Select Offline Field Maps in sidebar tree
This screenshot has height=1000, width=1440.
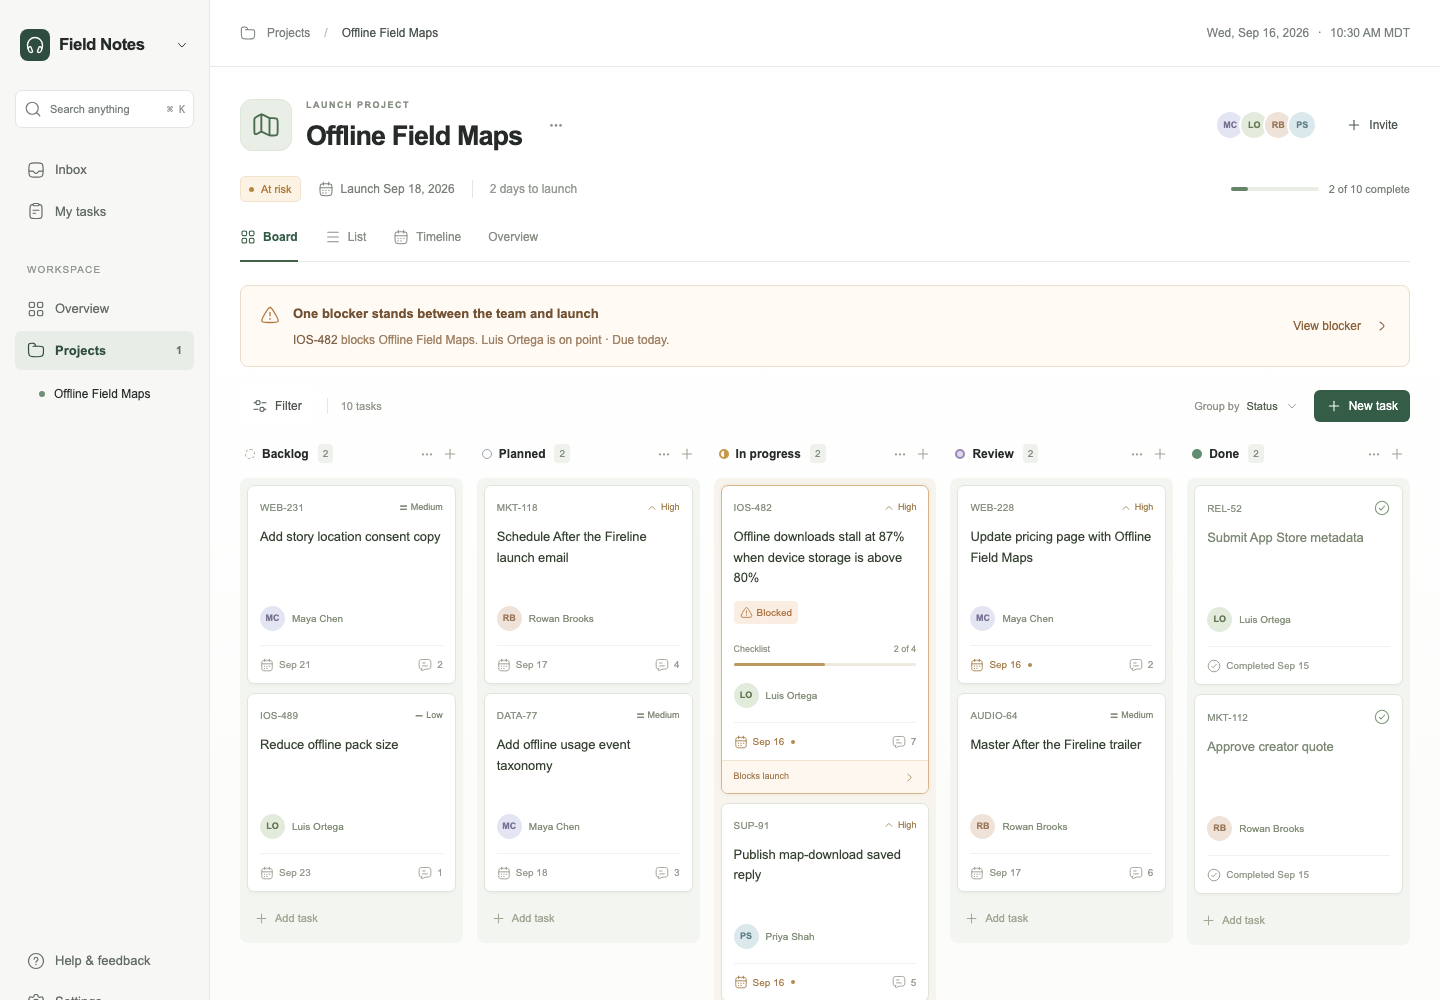[x=104, y=394]
